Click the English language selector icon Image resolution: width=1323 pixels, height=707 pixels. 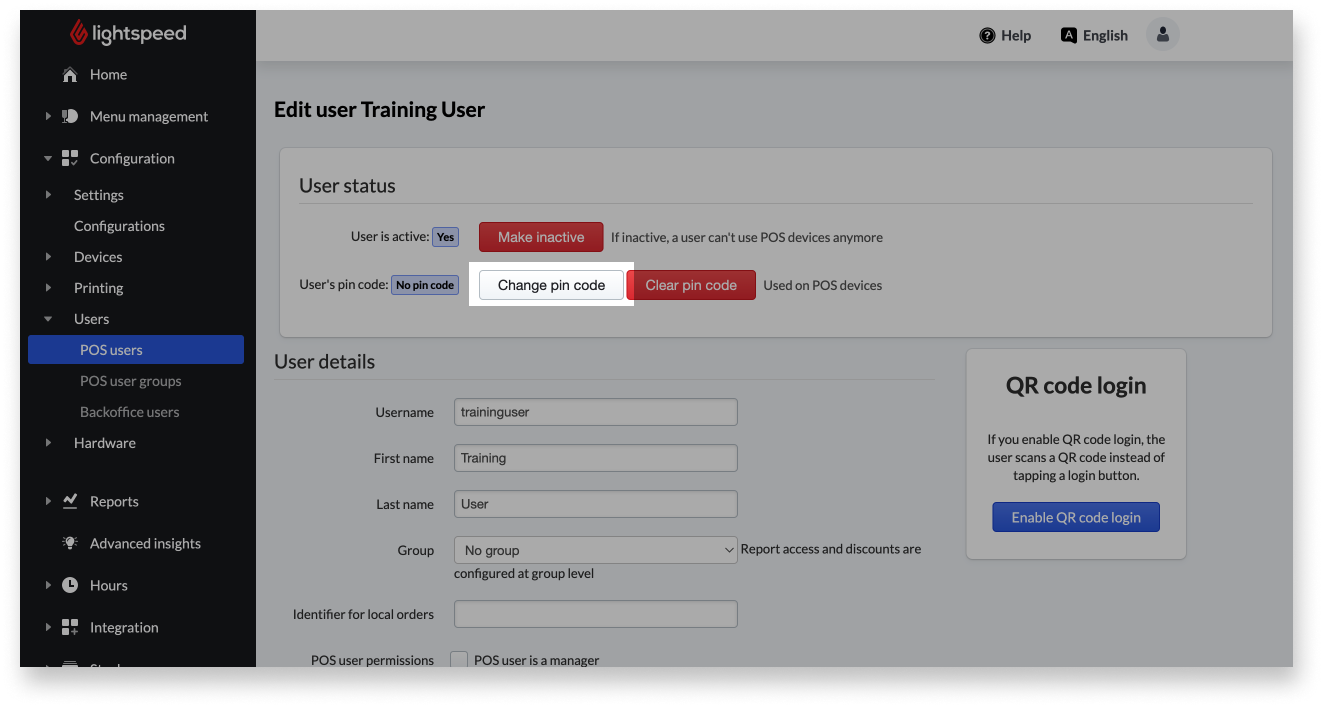(1067, 35)
